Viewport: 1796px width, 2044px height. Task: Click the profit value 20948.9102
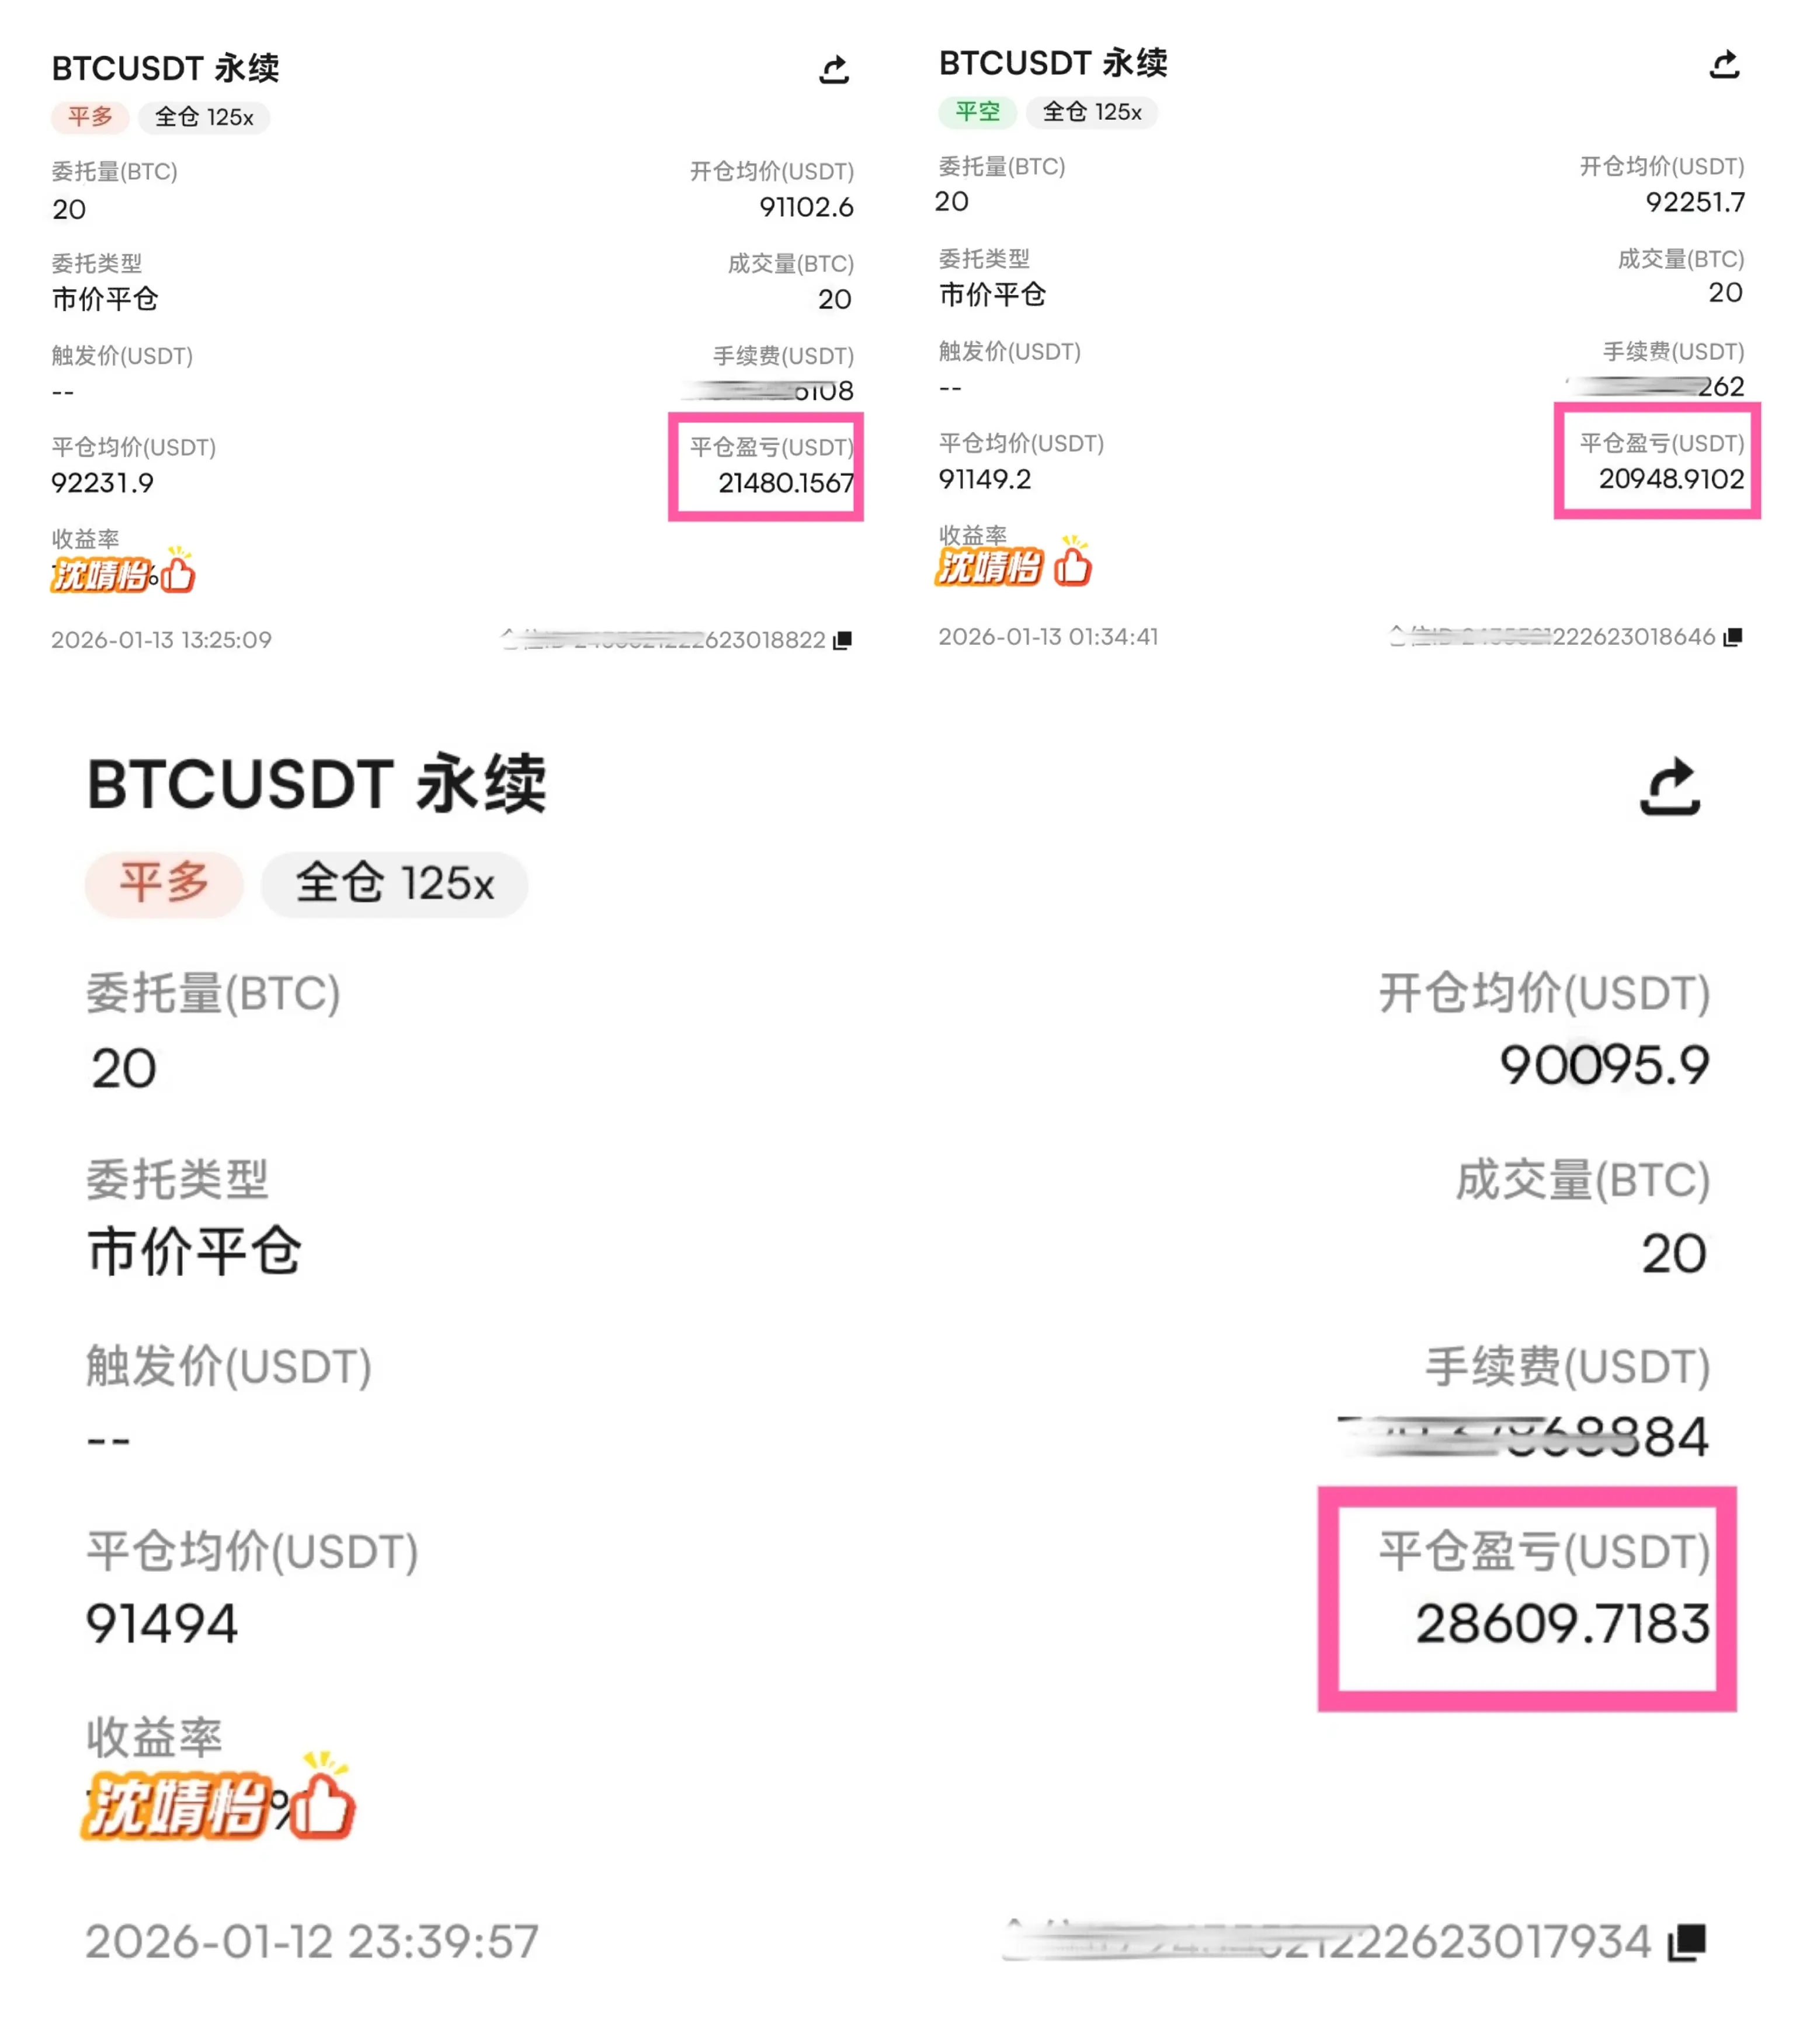tap(1671, 479)
